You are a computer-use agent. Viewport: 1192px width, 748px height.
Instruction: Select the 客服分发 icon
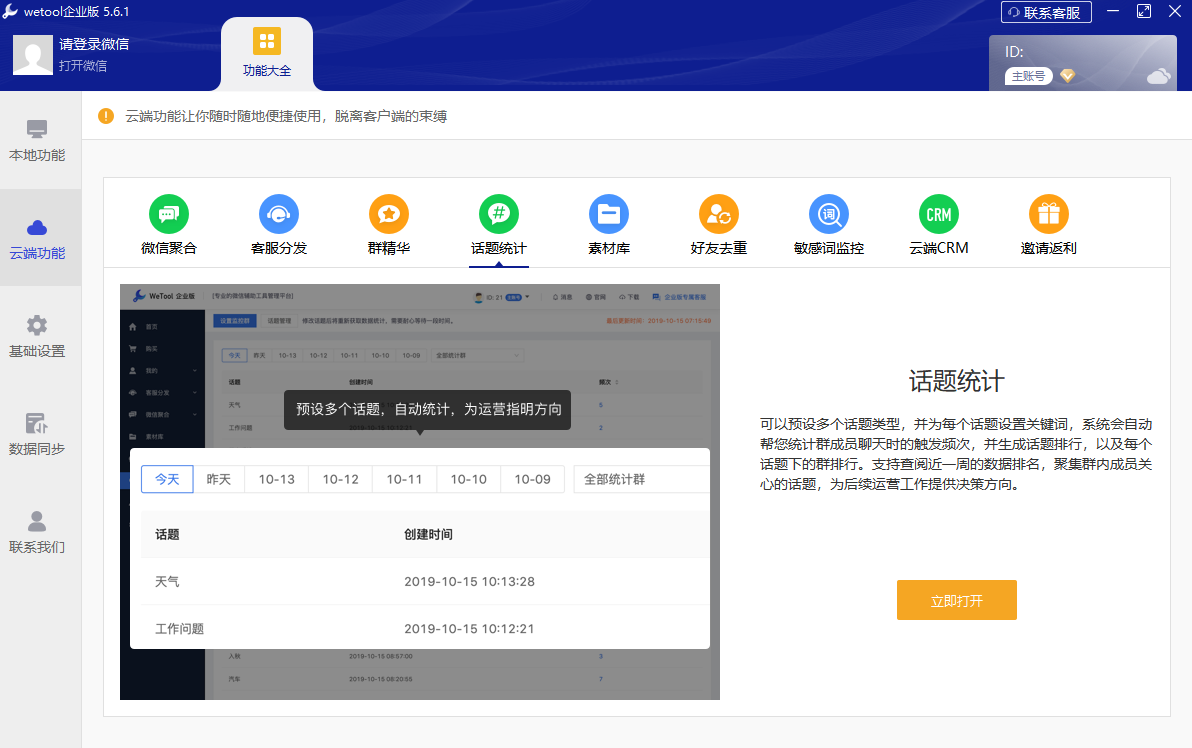pyautogui.click(x=279, y=224)
